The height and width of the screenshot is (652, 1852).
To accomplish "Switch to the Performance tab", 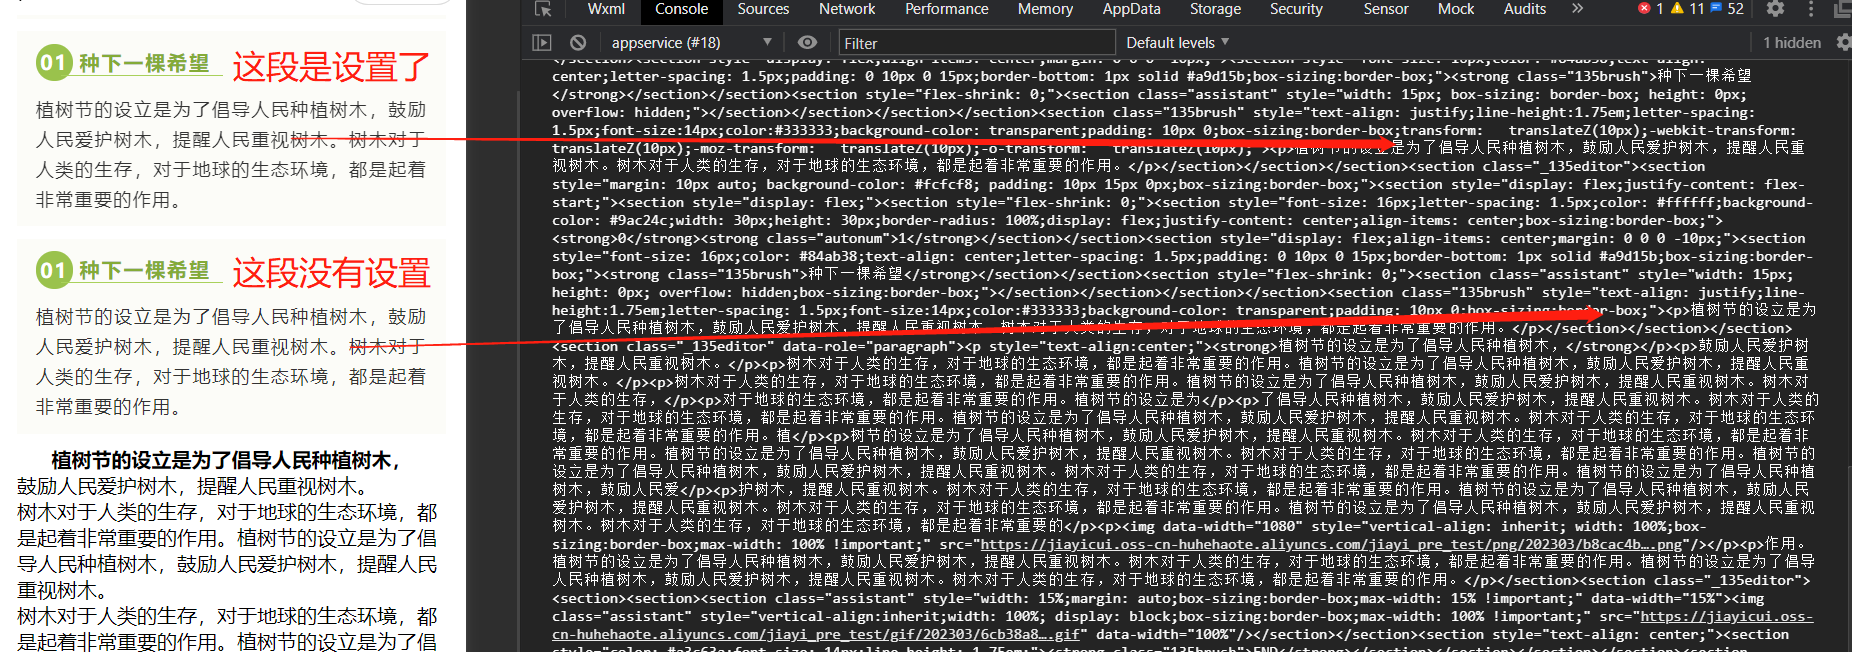I will tap(946, 9).
